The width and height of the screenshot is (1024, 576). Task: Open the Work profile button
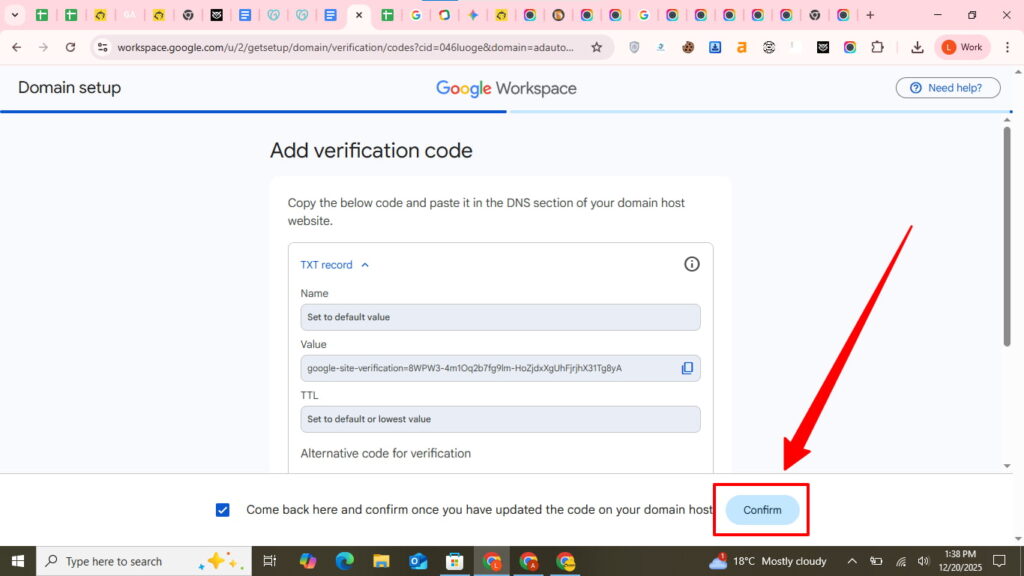coord(962,47)
